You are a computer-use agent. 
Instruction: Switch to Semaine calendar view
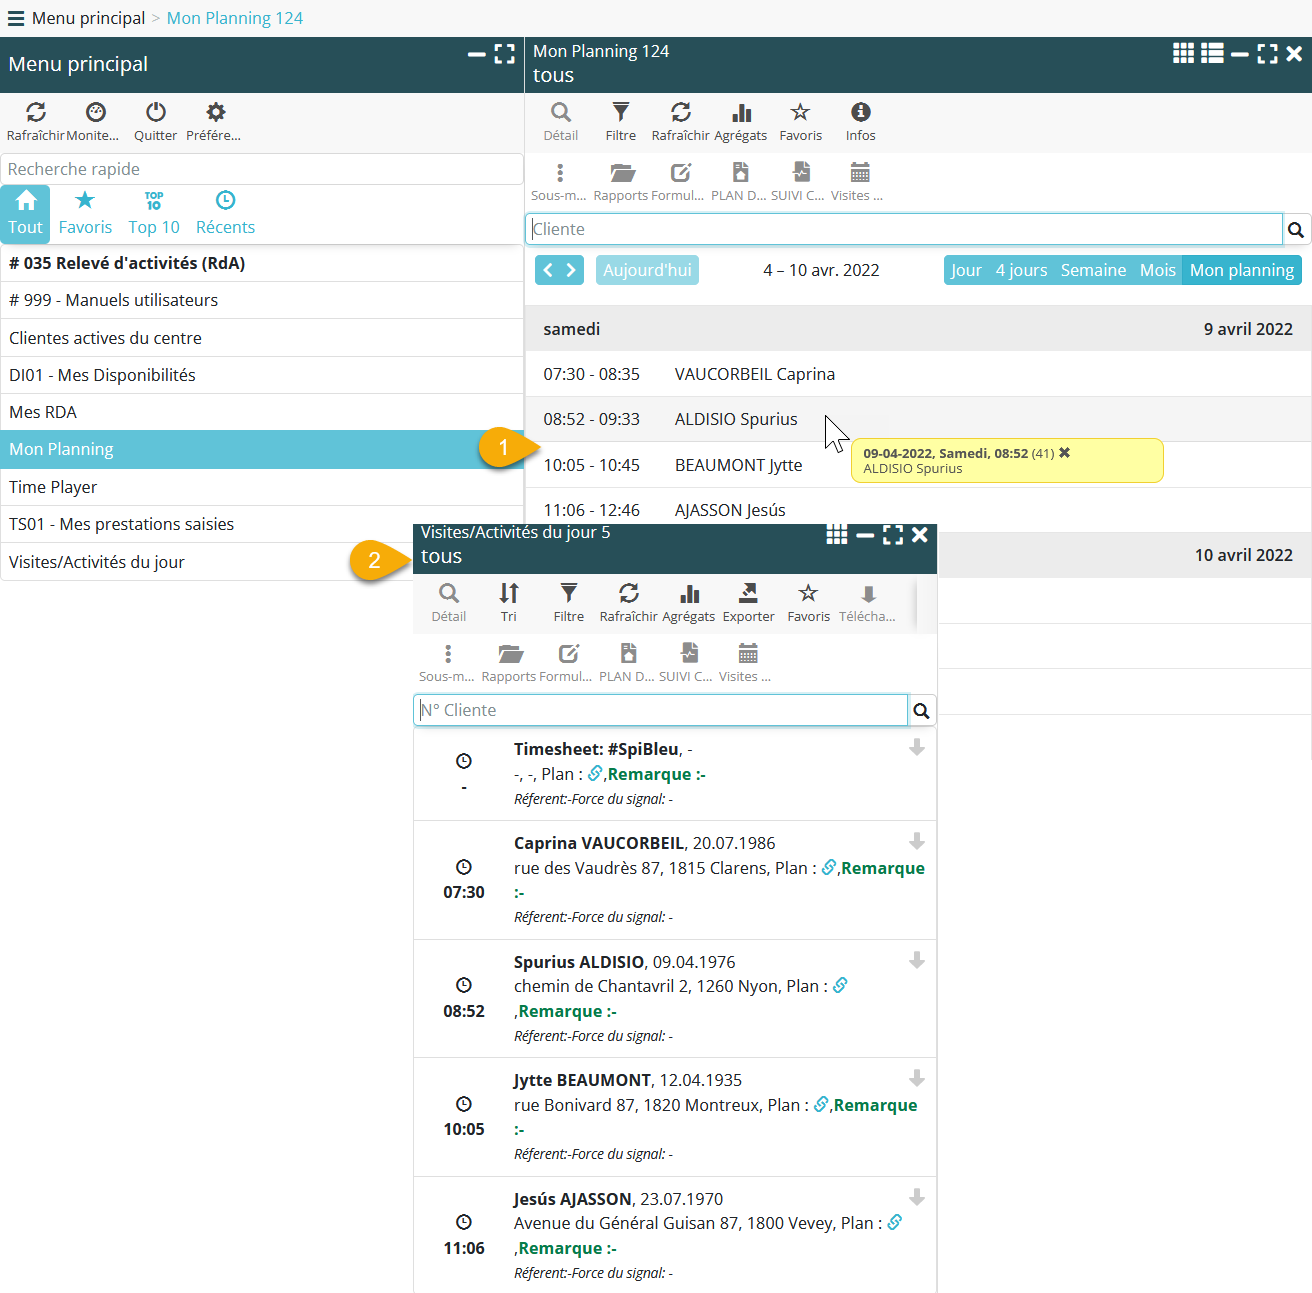click(x=1093, y=270)
